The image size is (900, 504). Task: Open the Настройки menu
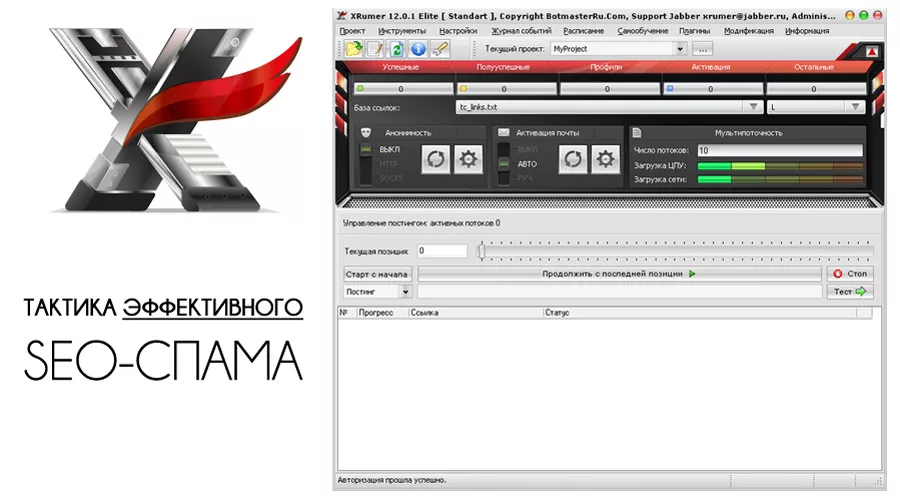(458, 31)
